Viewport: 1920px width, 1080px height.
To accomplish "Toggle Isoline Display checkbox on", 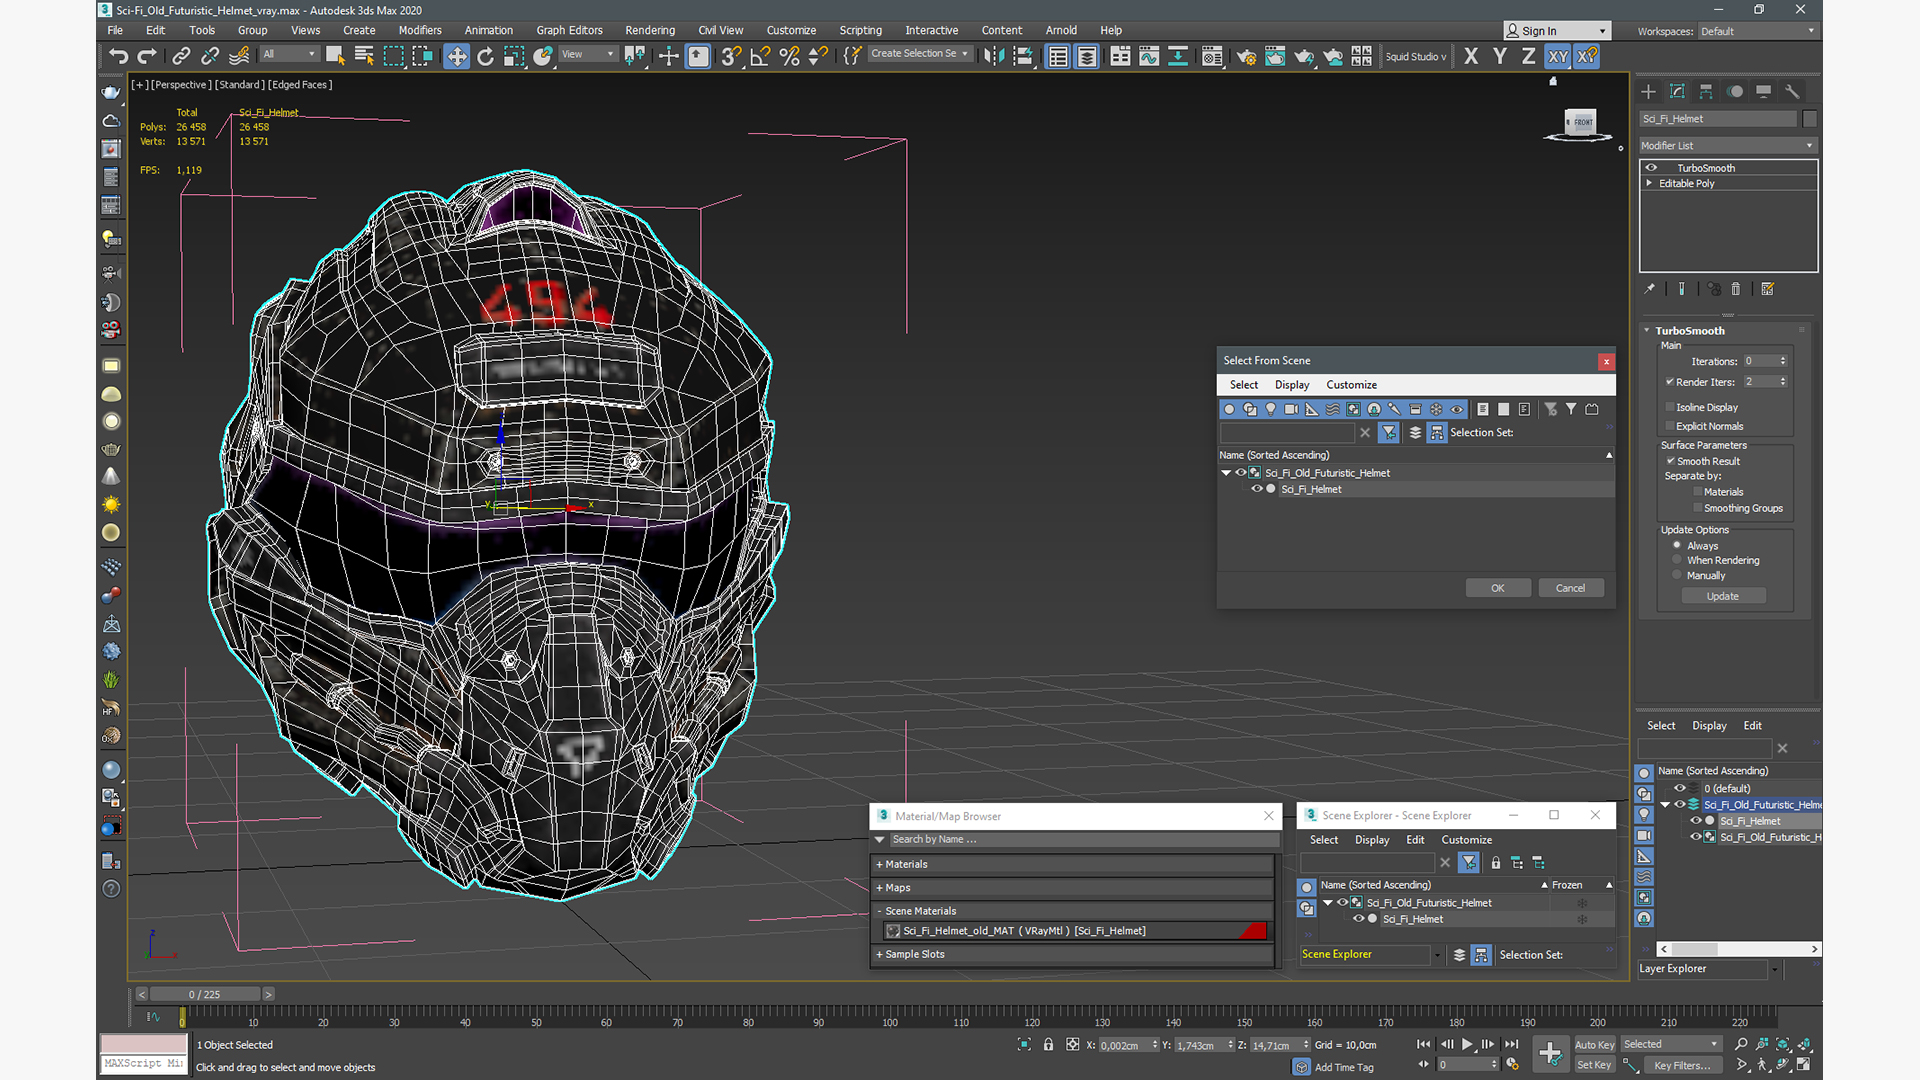I will [1667, 407].
